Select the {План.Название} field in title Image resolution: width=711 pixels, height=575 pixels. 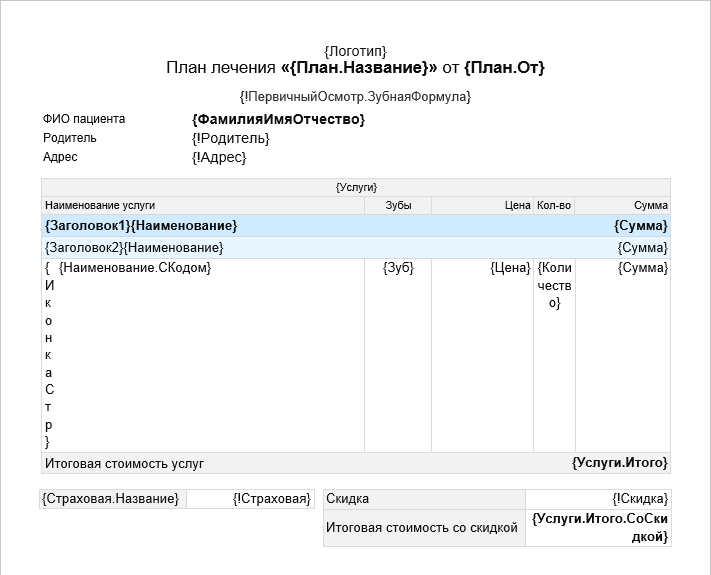359,68
